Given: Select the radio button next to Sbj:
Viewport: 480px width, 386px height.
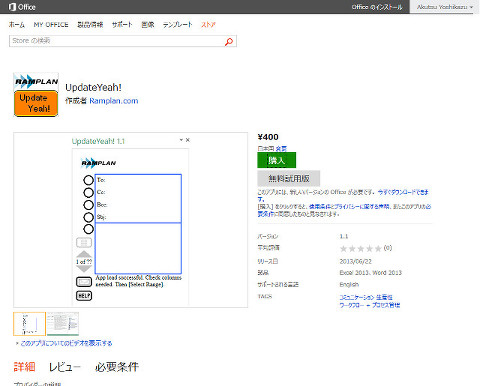Looking at the screenshot, I should (88, 217).
